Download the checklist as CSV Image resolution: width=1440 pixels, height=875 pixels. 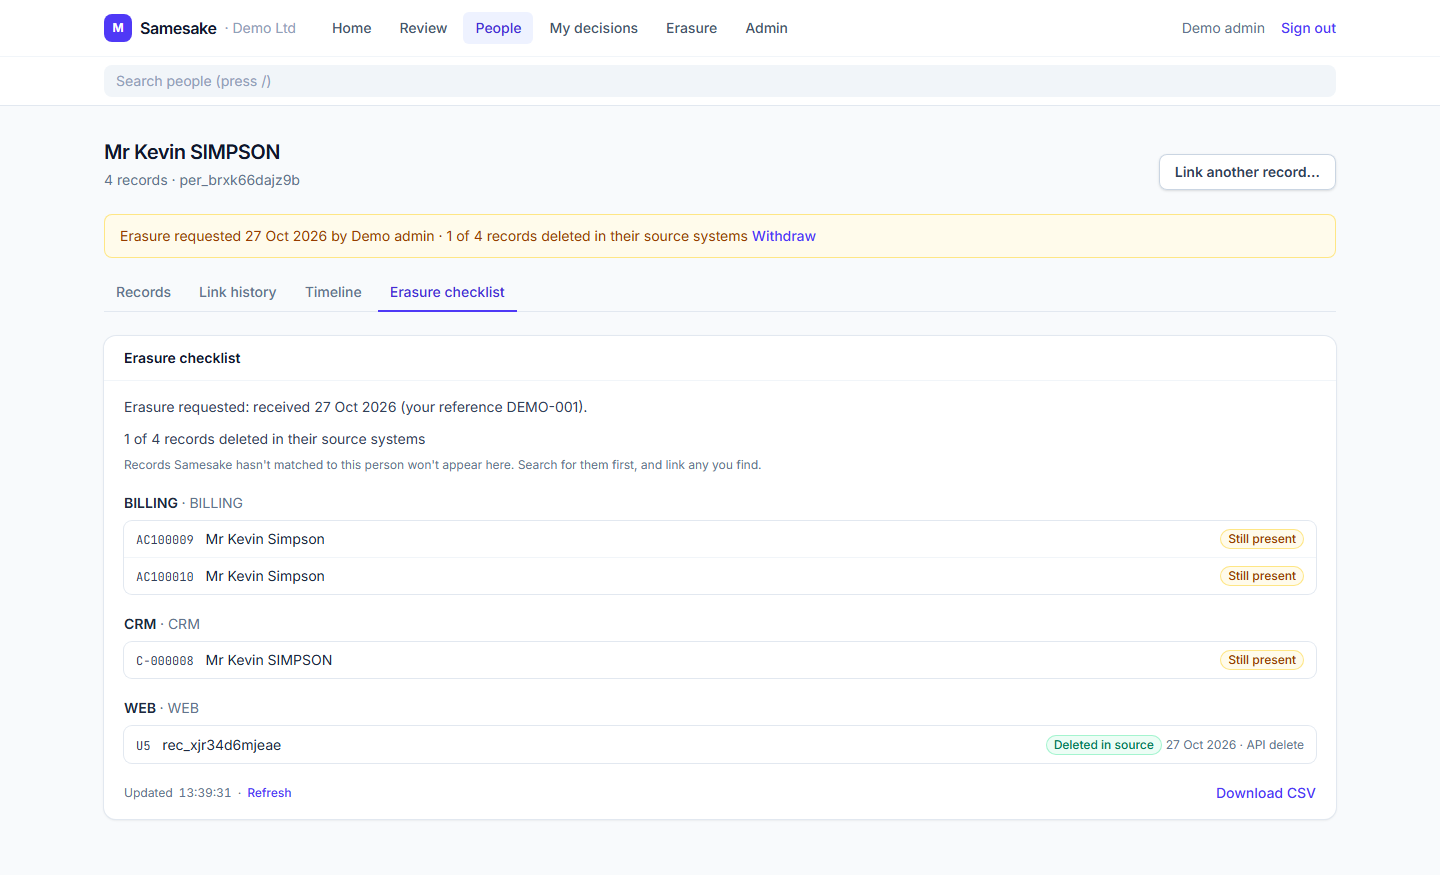pos(1266,793)
